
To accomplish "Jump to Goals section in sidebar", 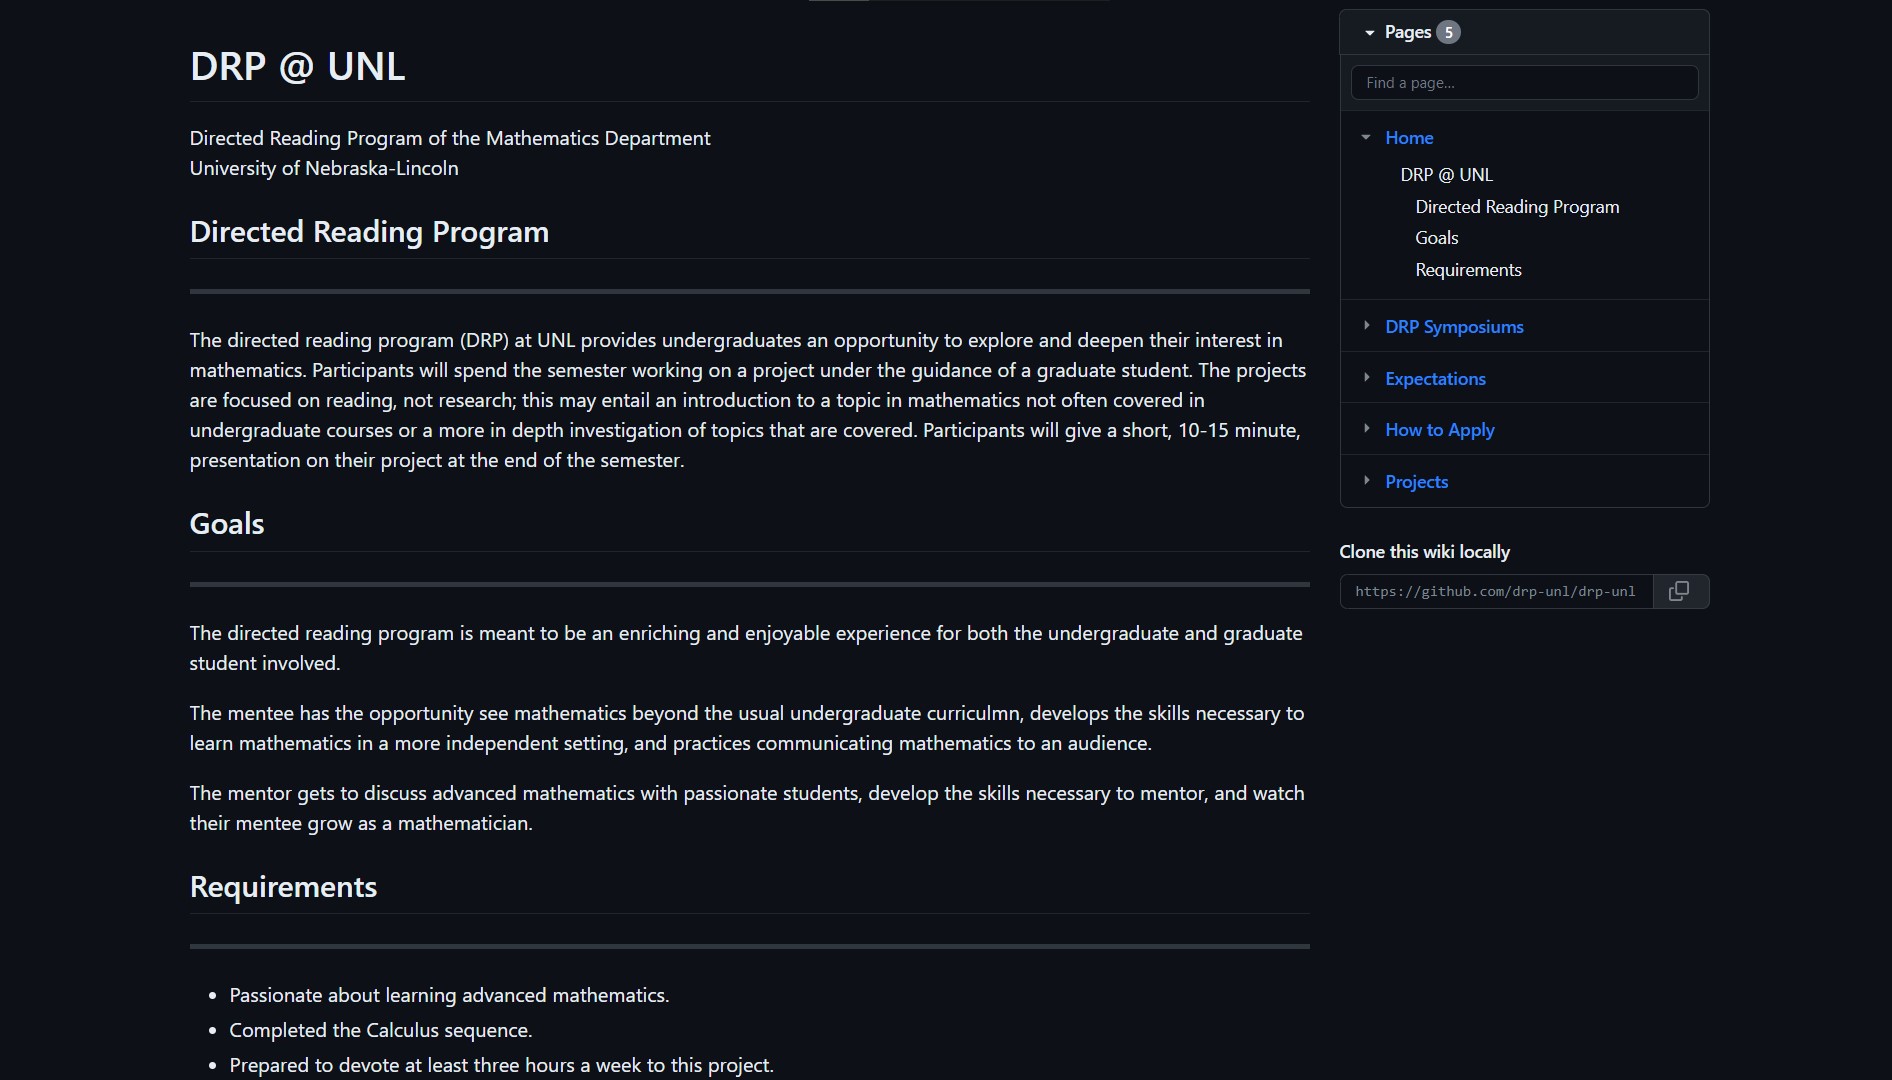I will 1436,238.
